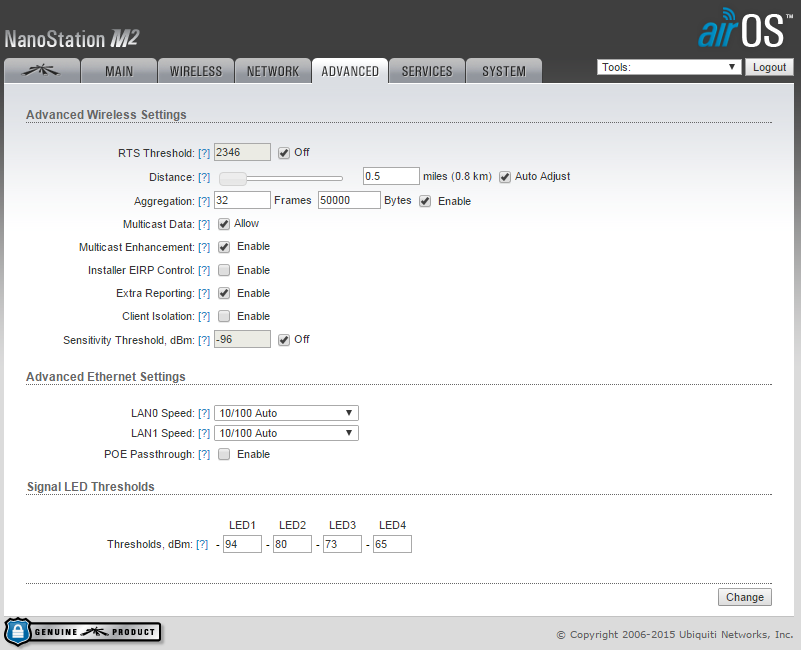Switch to the SYSTEM tab

pyautogui.click(x=504, y=71)
